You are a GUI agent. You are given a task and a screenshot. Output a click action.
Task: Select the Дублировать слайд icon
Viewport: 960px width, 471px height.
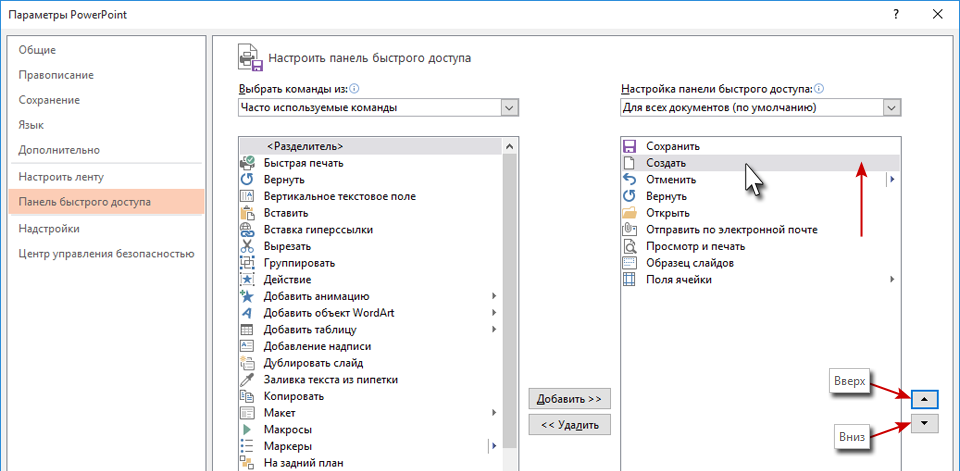pos(247,363)
